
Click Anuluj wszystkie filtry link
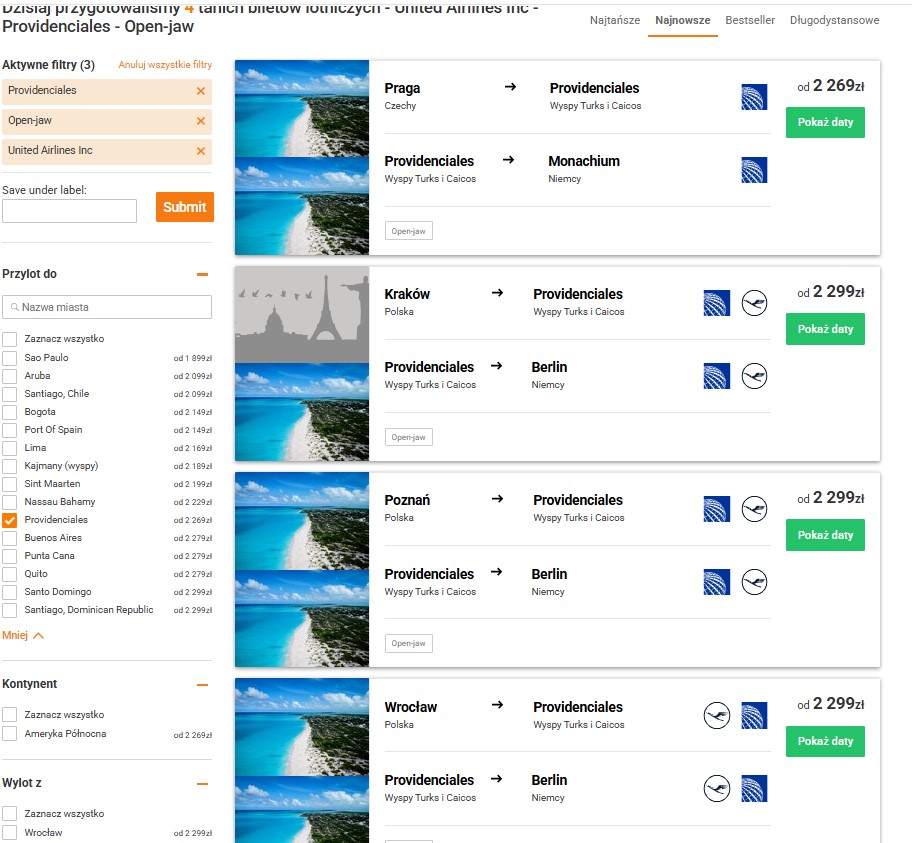(x=165, y=65)
